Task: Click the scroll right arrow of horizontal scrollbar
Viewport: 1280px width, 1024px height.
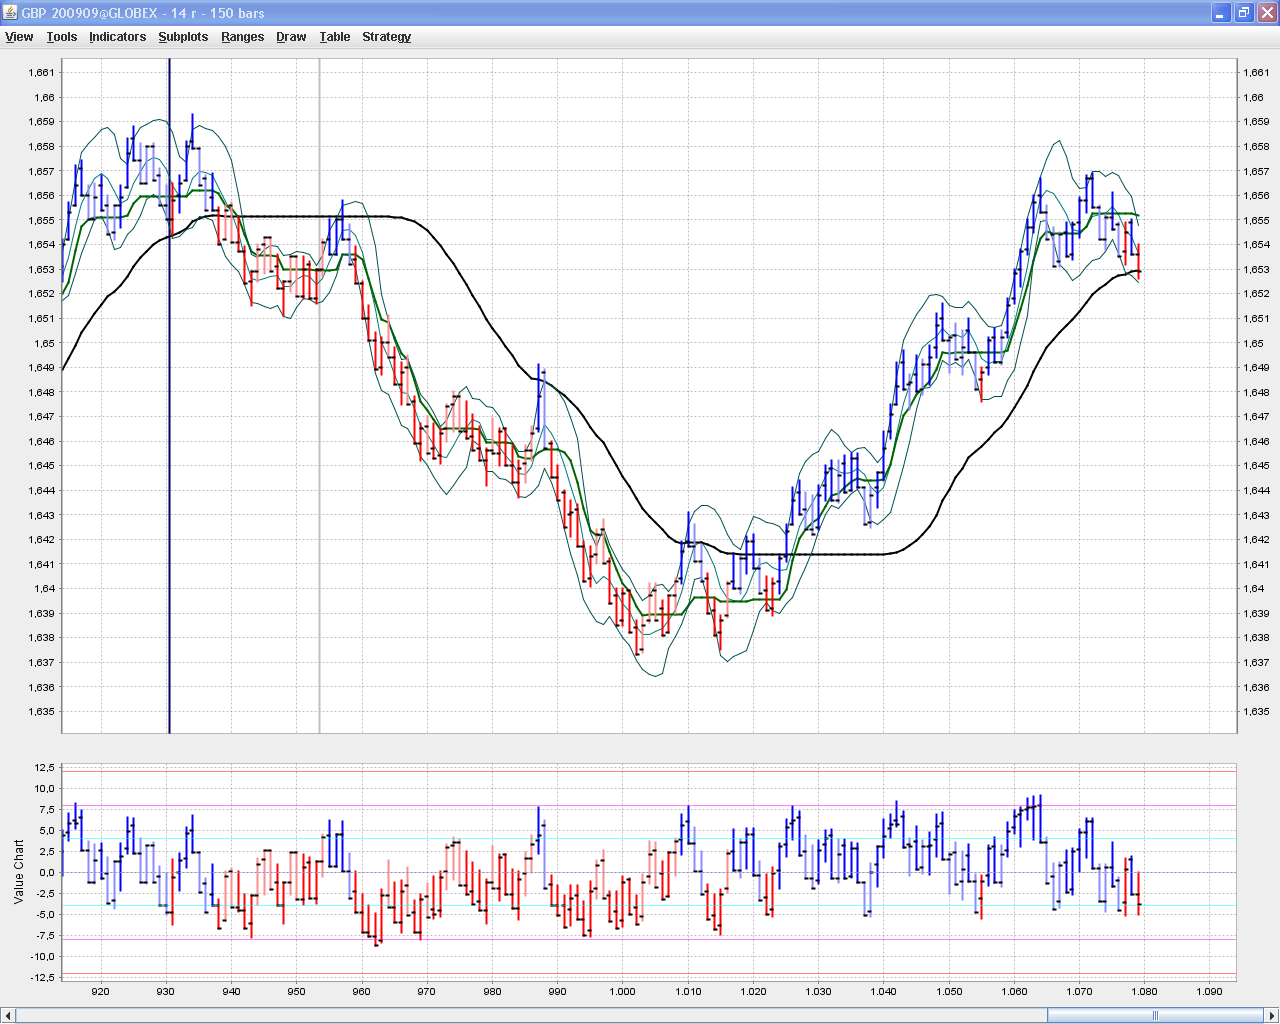Action: (x=1272, y=1016)
